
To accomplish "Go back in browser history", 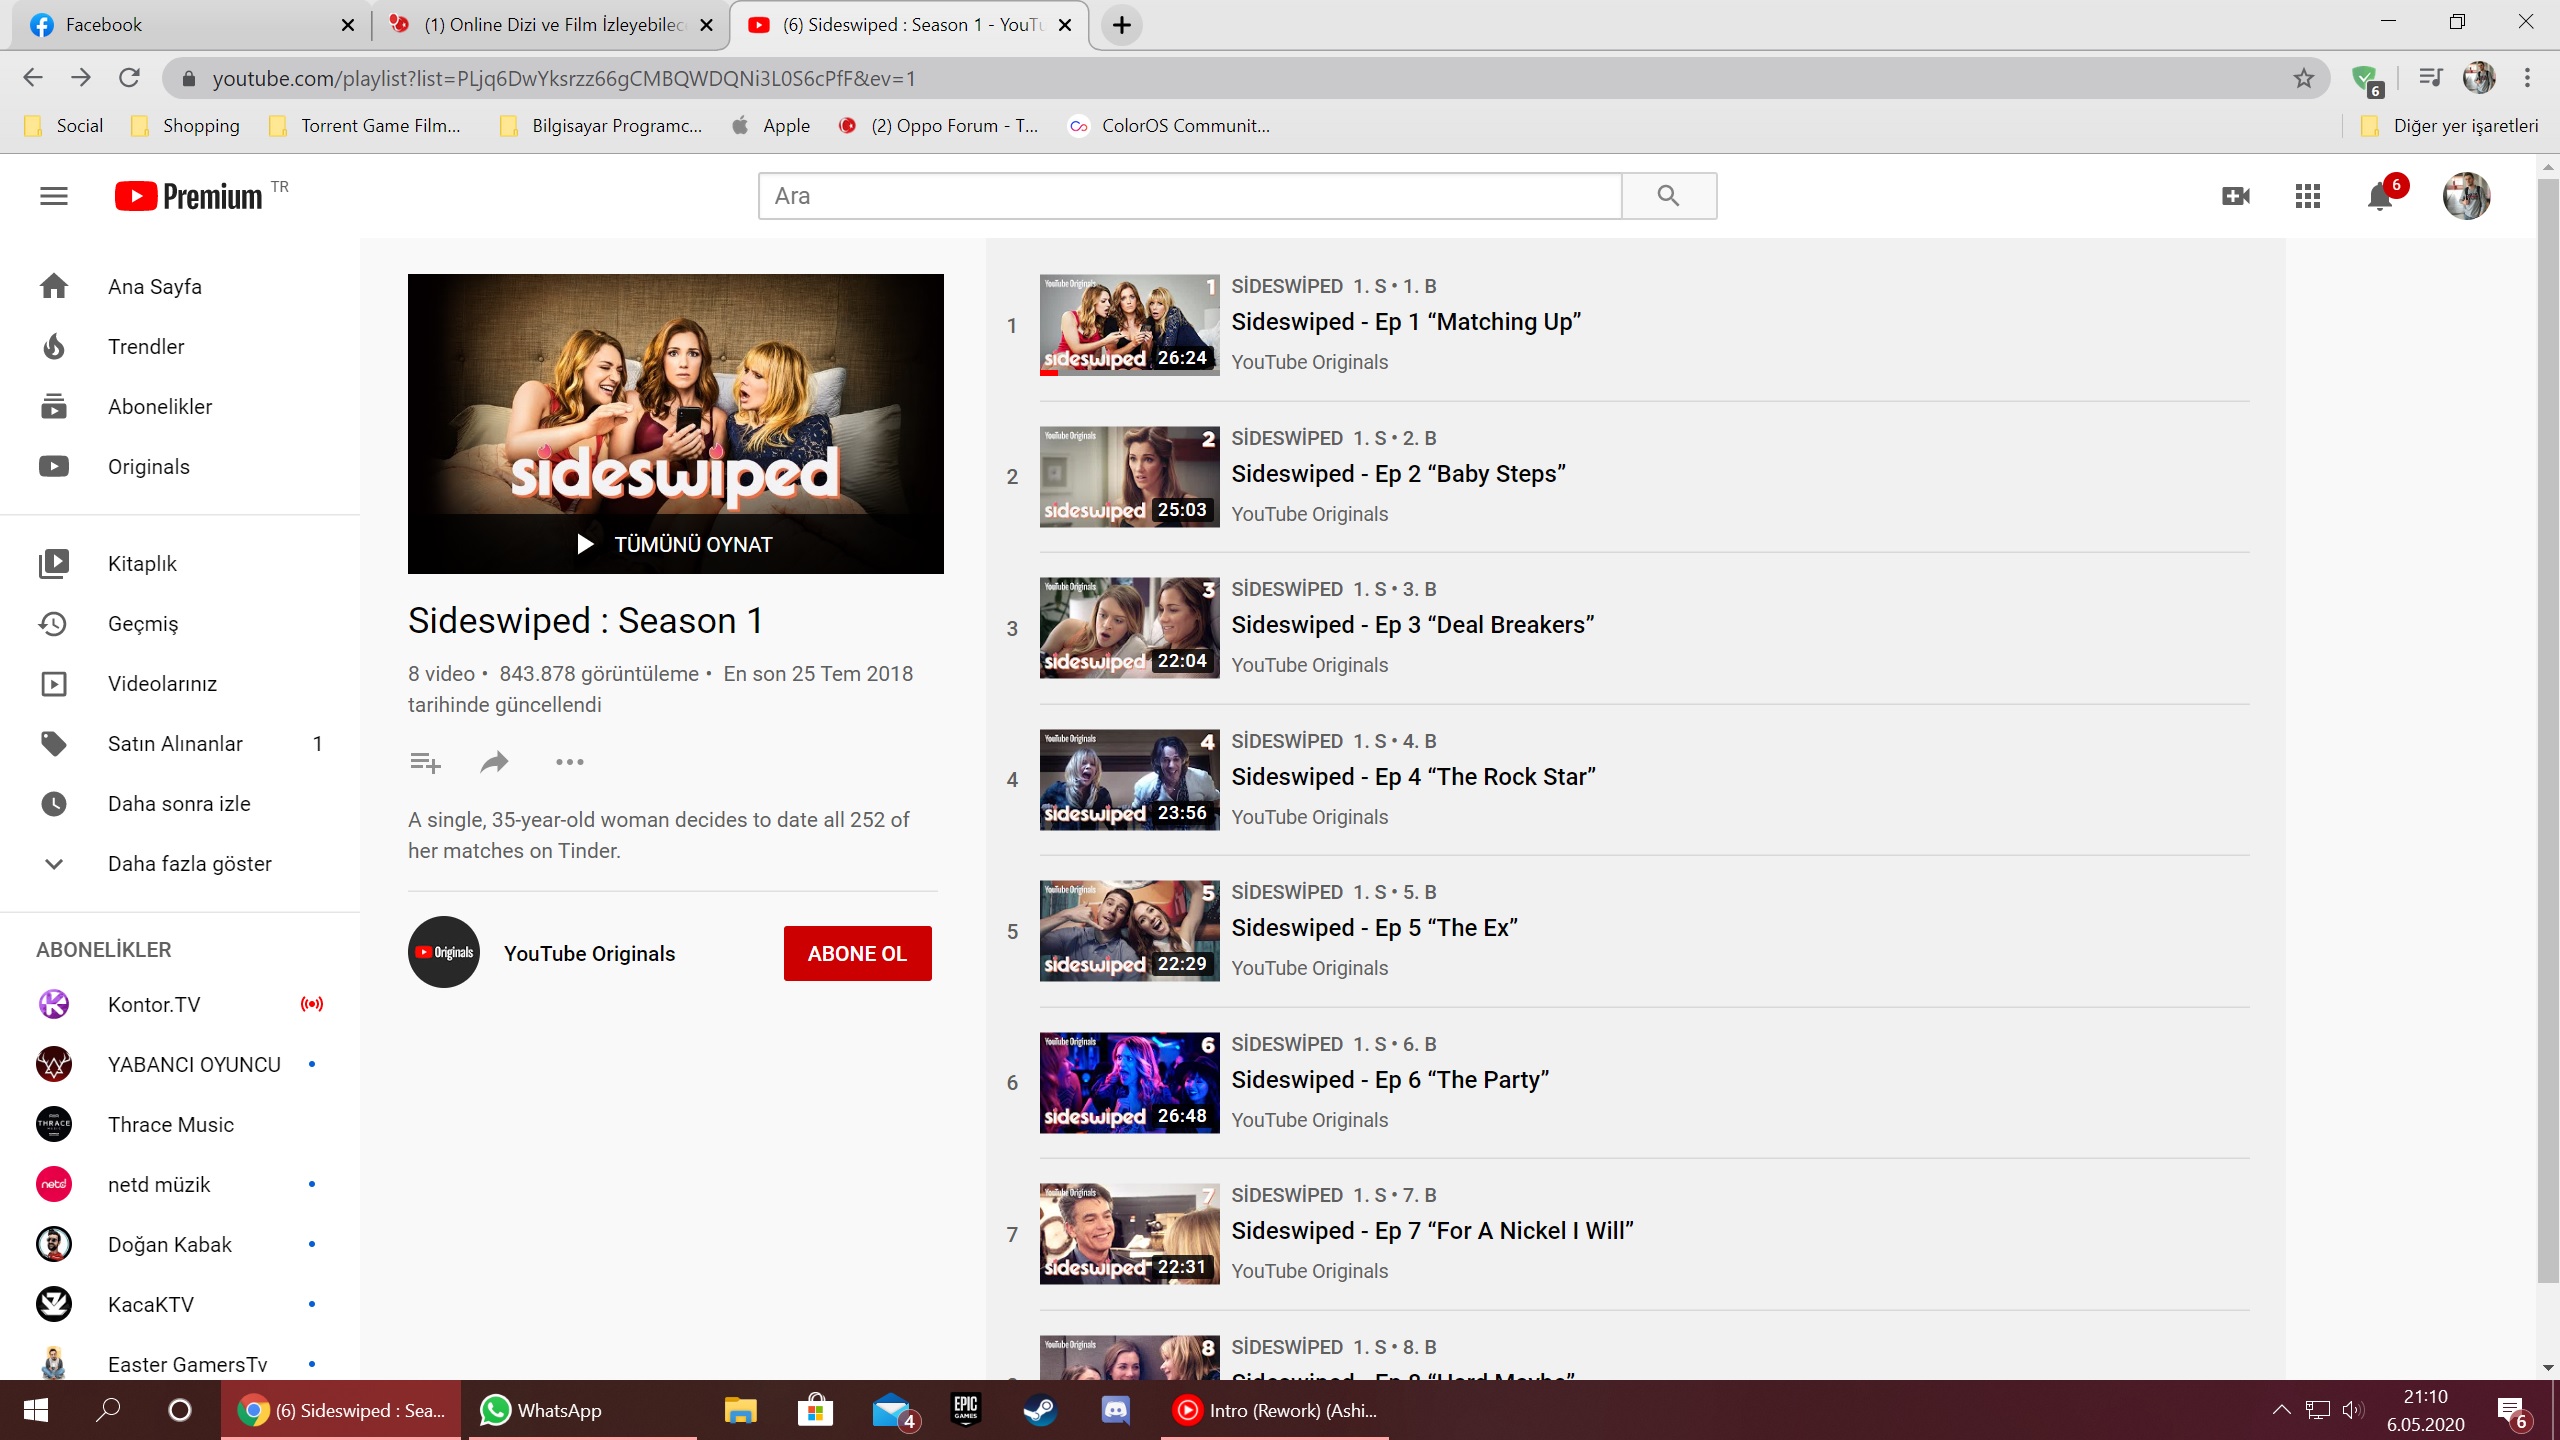I will click(33, 78).
